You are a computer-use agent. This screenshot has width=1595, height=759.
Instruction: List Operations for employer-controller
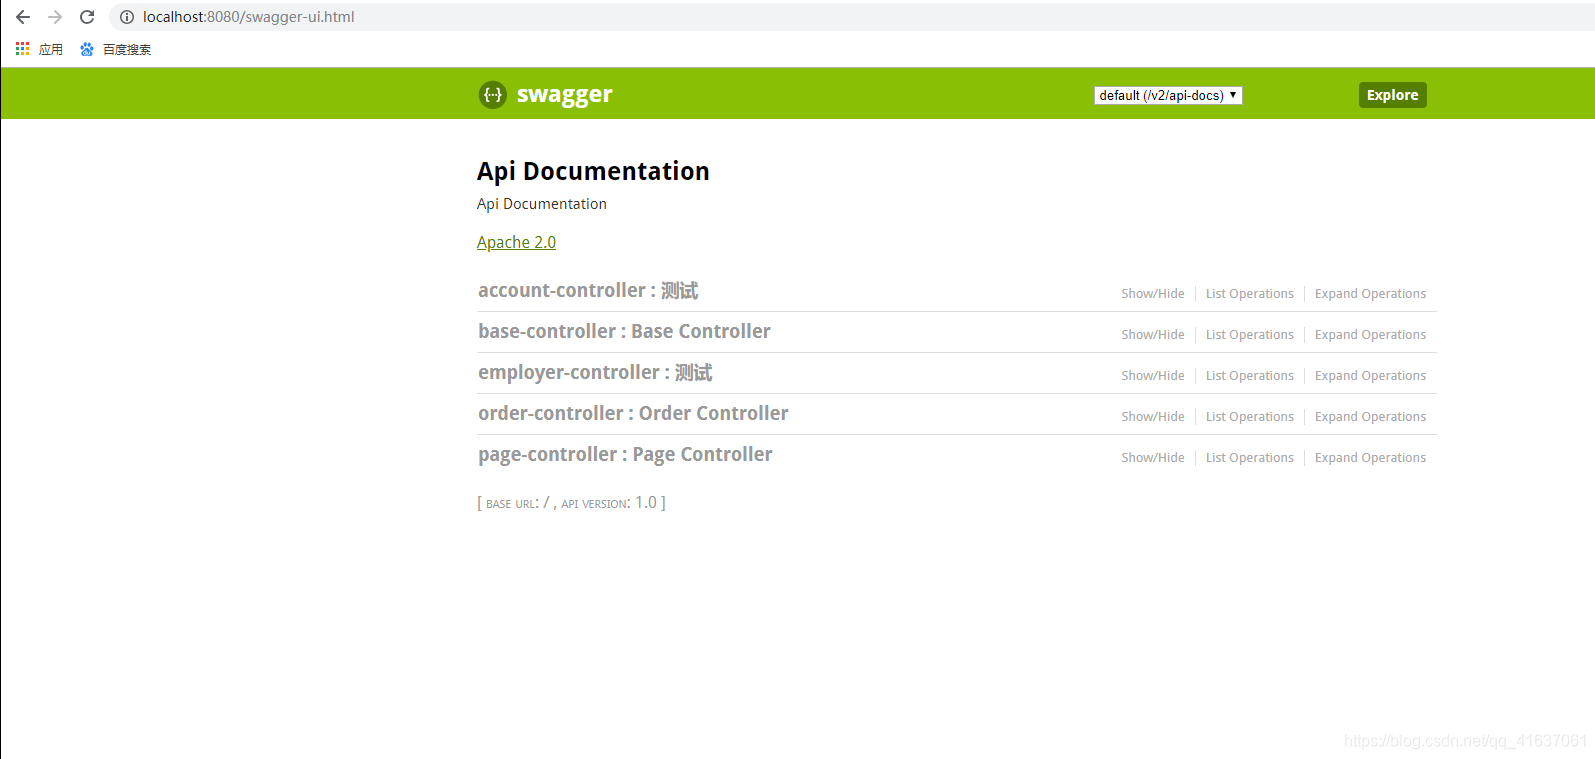pyautogui.click(x=1249, y=376)
